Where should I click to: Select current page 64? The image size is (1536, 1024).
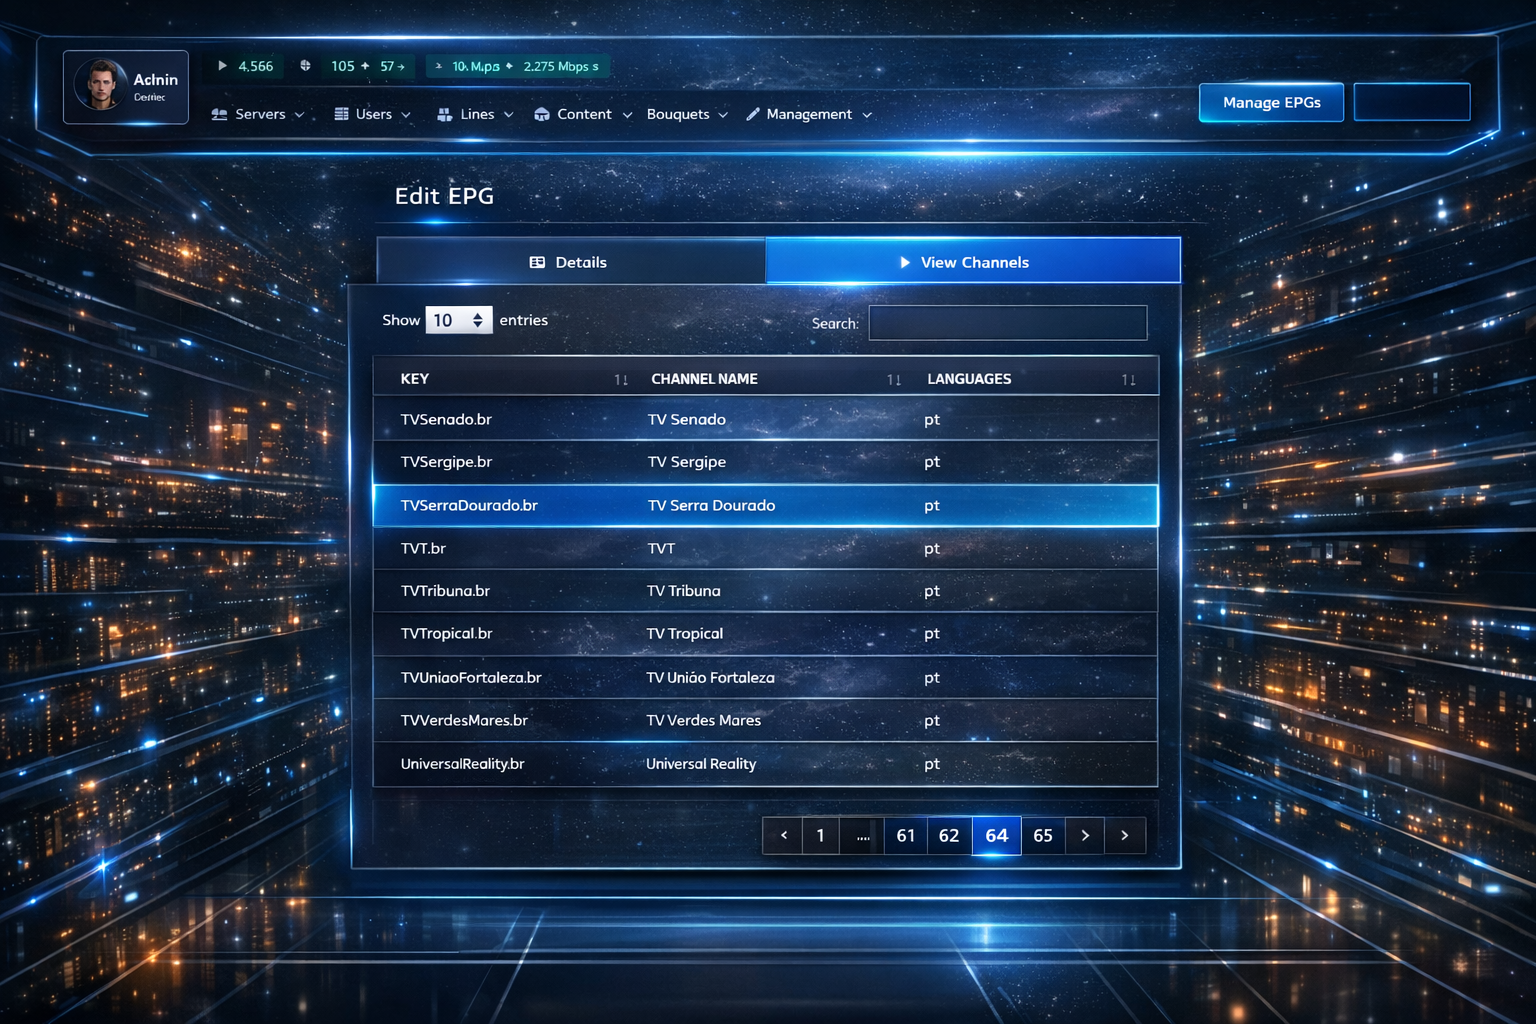[x=997, y=835]
